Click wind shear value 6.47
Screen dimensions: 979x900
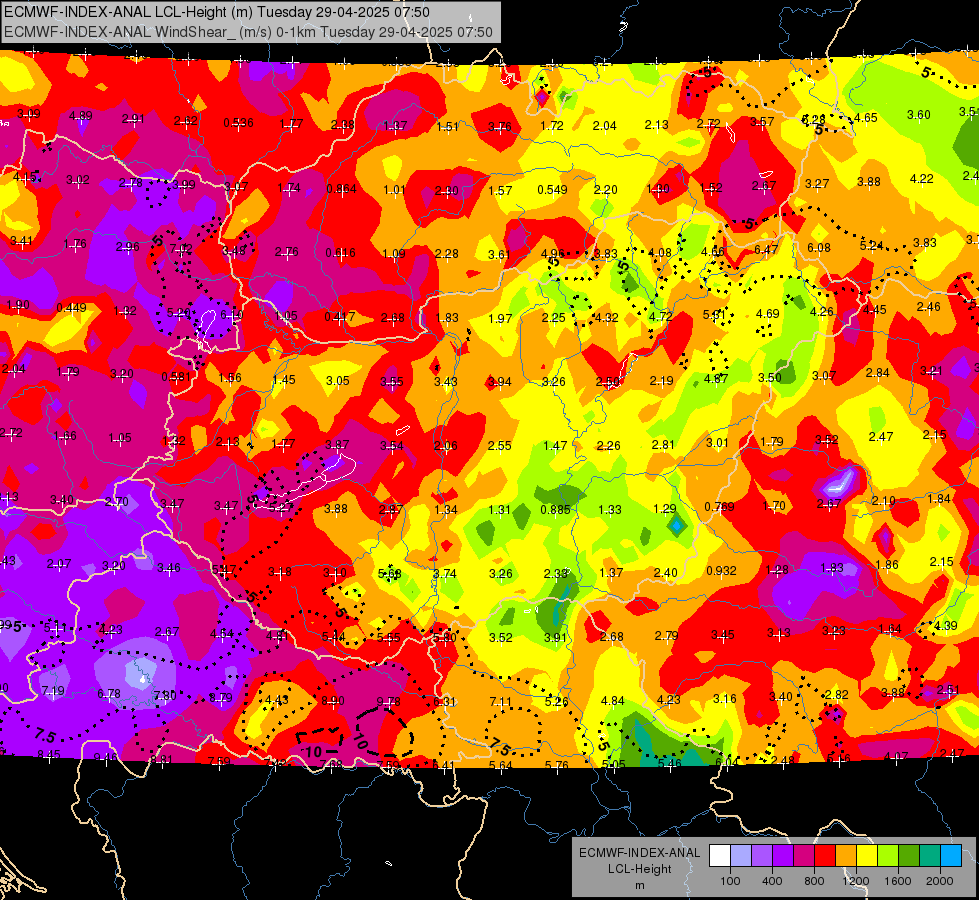click(766, 249)
